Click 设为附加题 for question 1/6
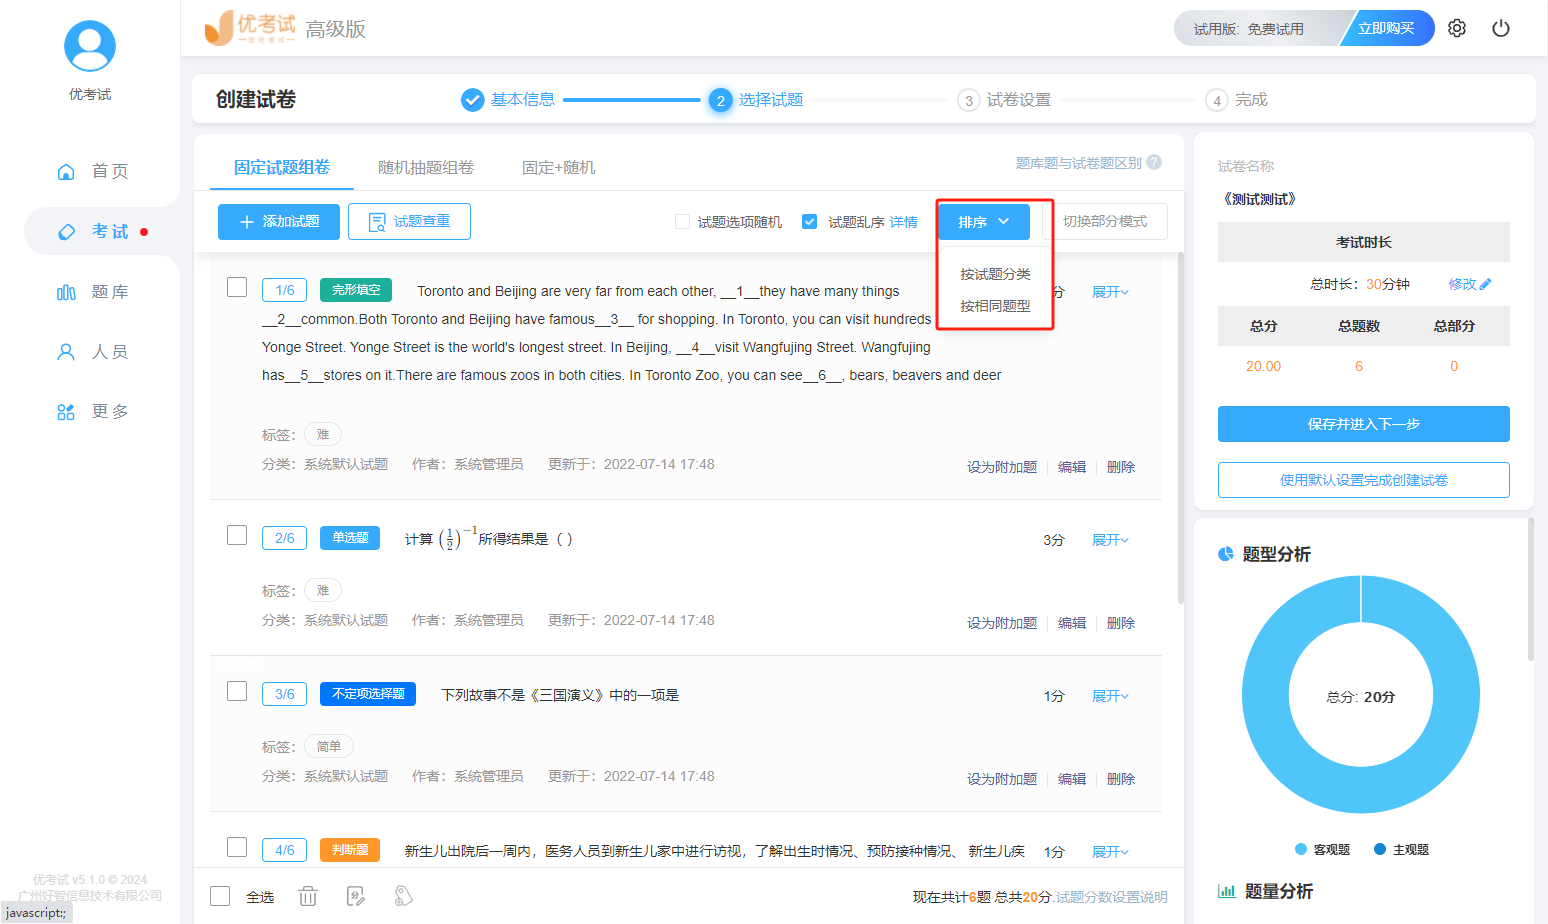The image size is (1548, 924). pos(1002,467)
